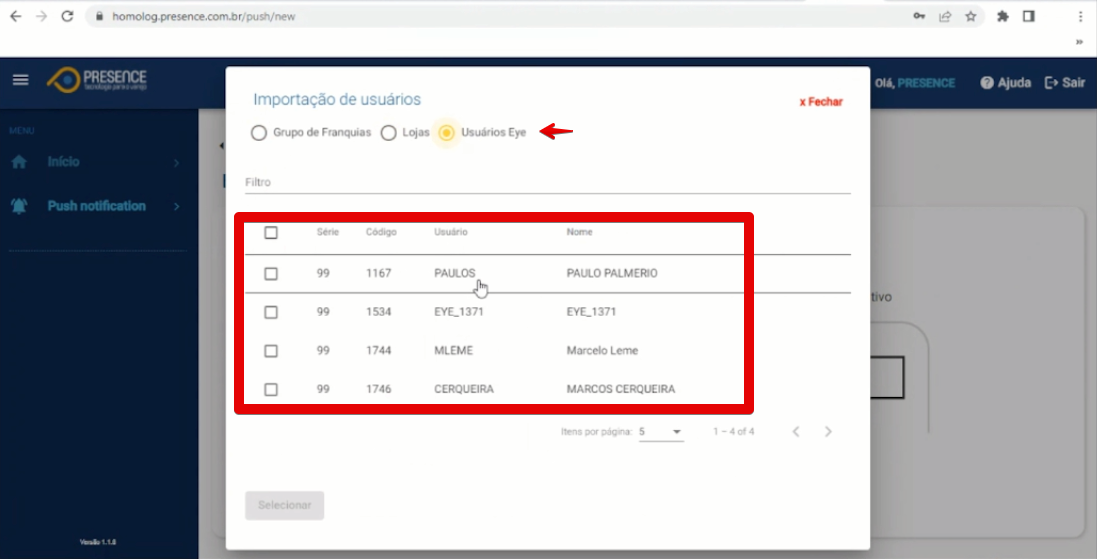Share this page icon

(945, 16)
